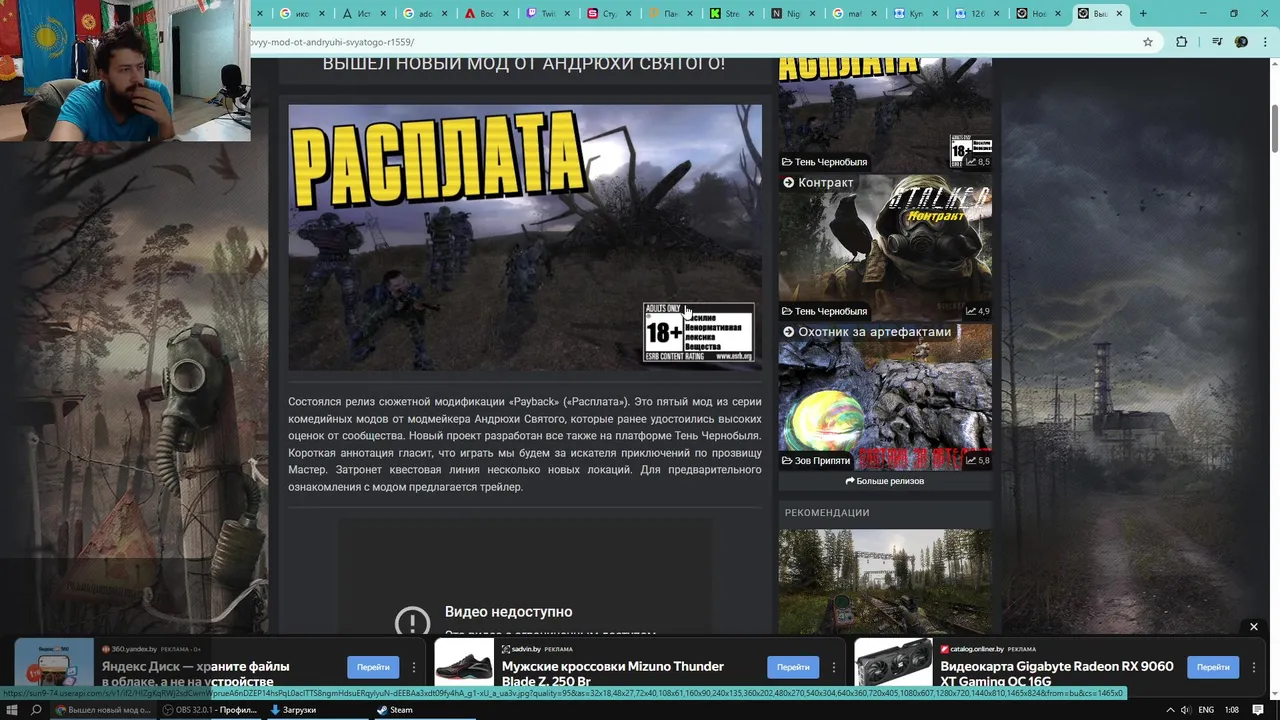Switch to OBS 32.0.1 in taskbar
Screen dimensions: 1280x720
(210, 710)
